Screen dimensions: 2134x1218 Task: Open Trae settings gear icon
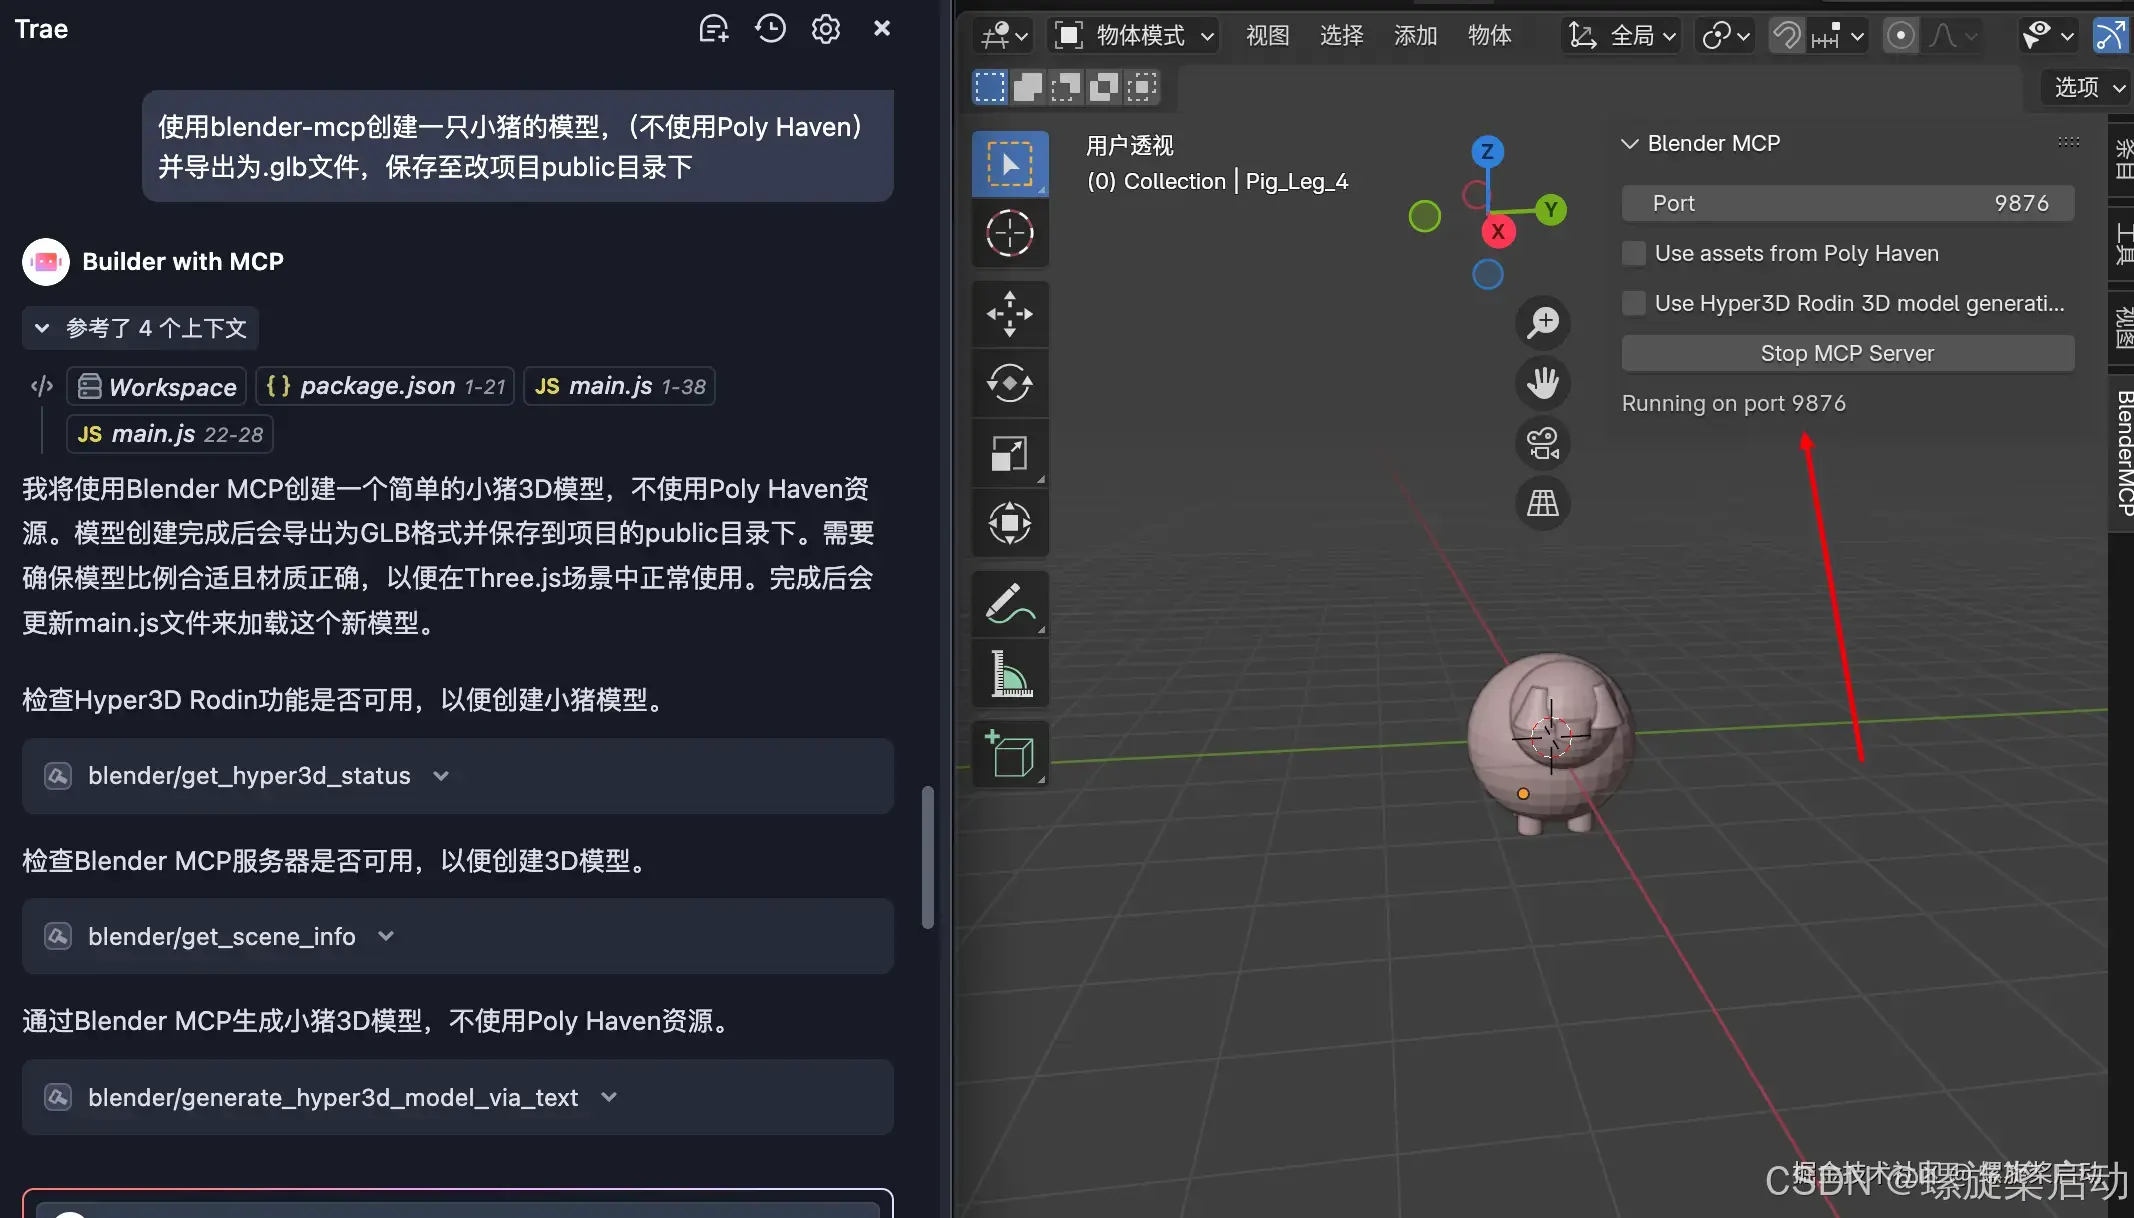click(x=825, y=28)
